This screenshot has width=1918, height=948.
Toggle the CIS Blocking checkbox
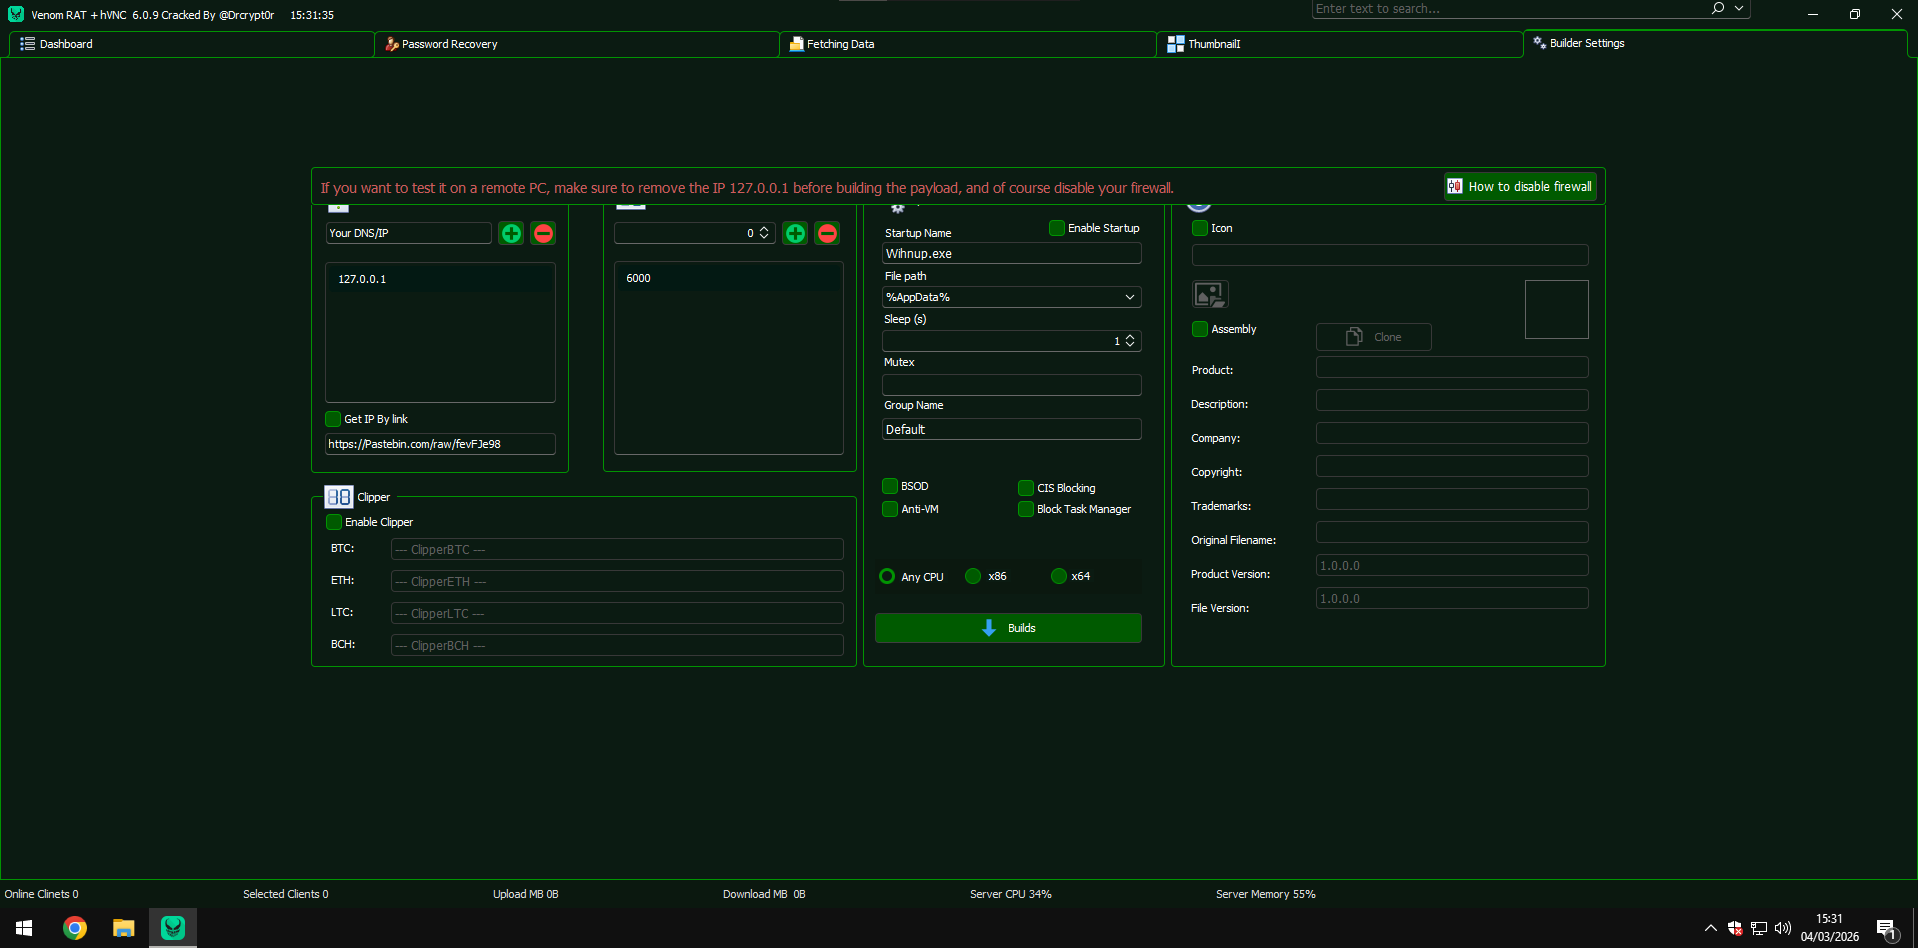(x=1026, y=488)
